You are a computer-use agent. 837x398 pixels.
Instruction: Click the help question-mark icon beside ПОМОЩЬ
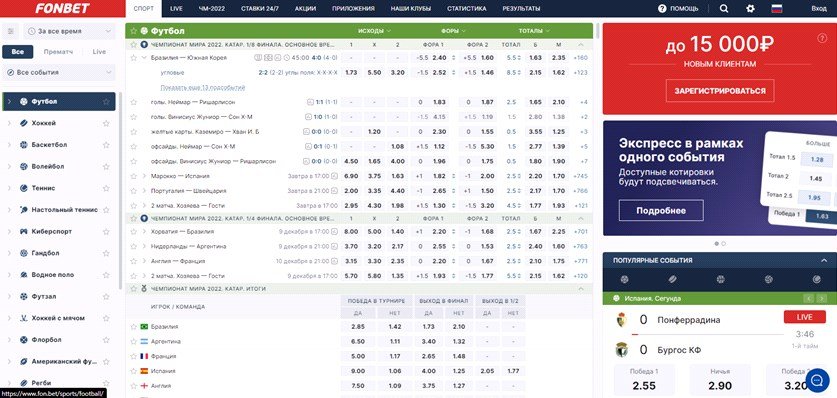tap(662, 9)
